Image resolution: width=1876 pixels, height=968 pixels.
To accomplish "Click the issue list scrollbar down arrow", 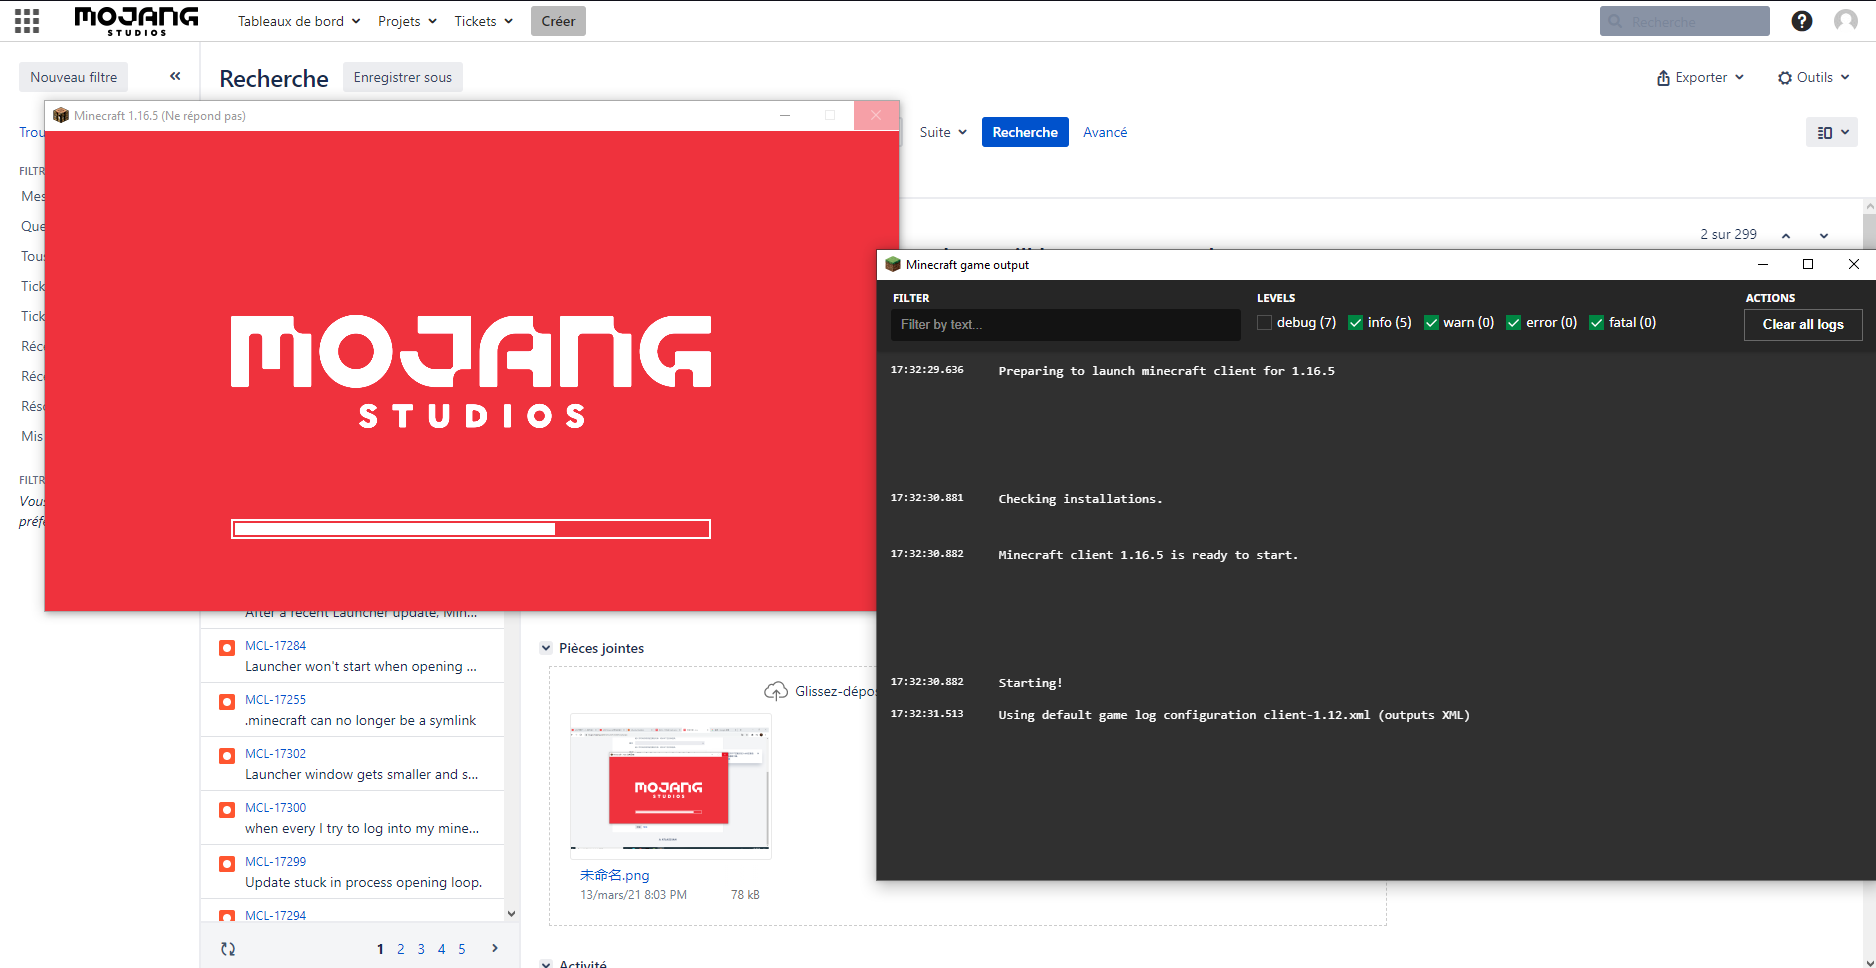I will pos(511,913).
